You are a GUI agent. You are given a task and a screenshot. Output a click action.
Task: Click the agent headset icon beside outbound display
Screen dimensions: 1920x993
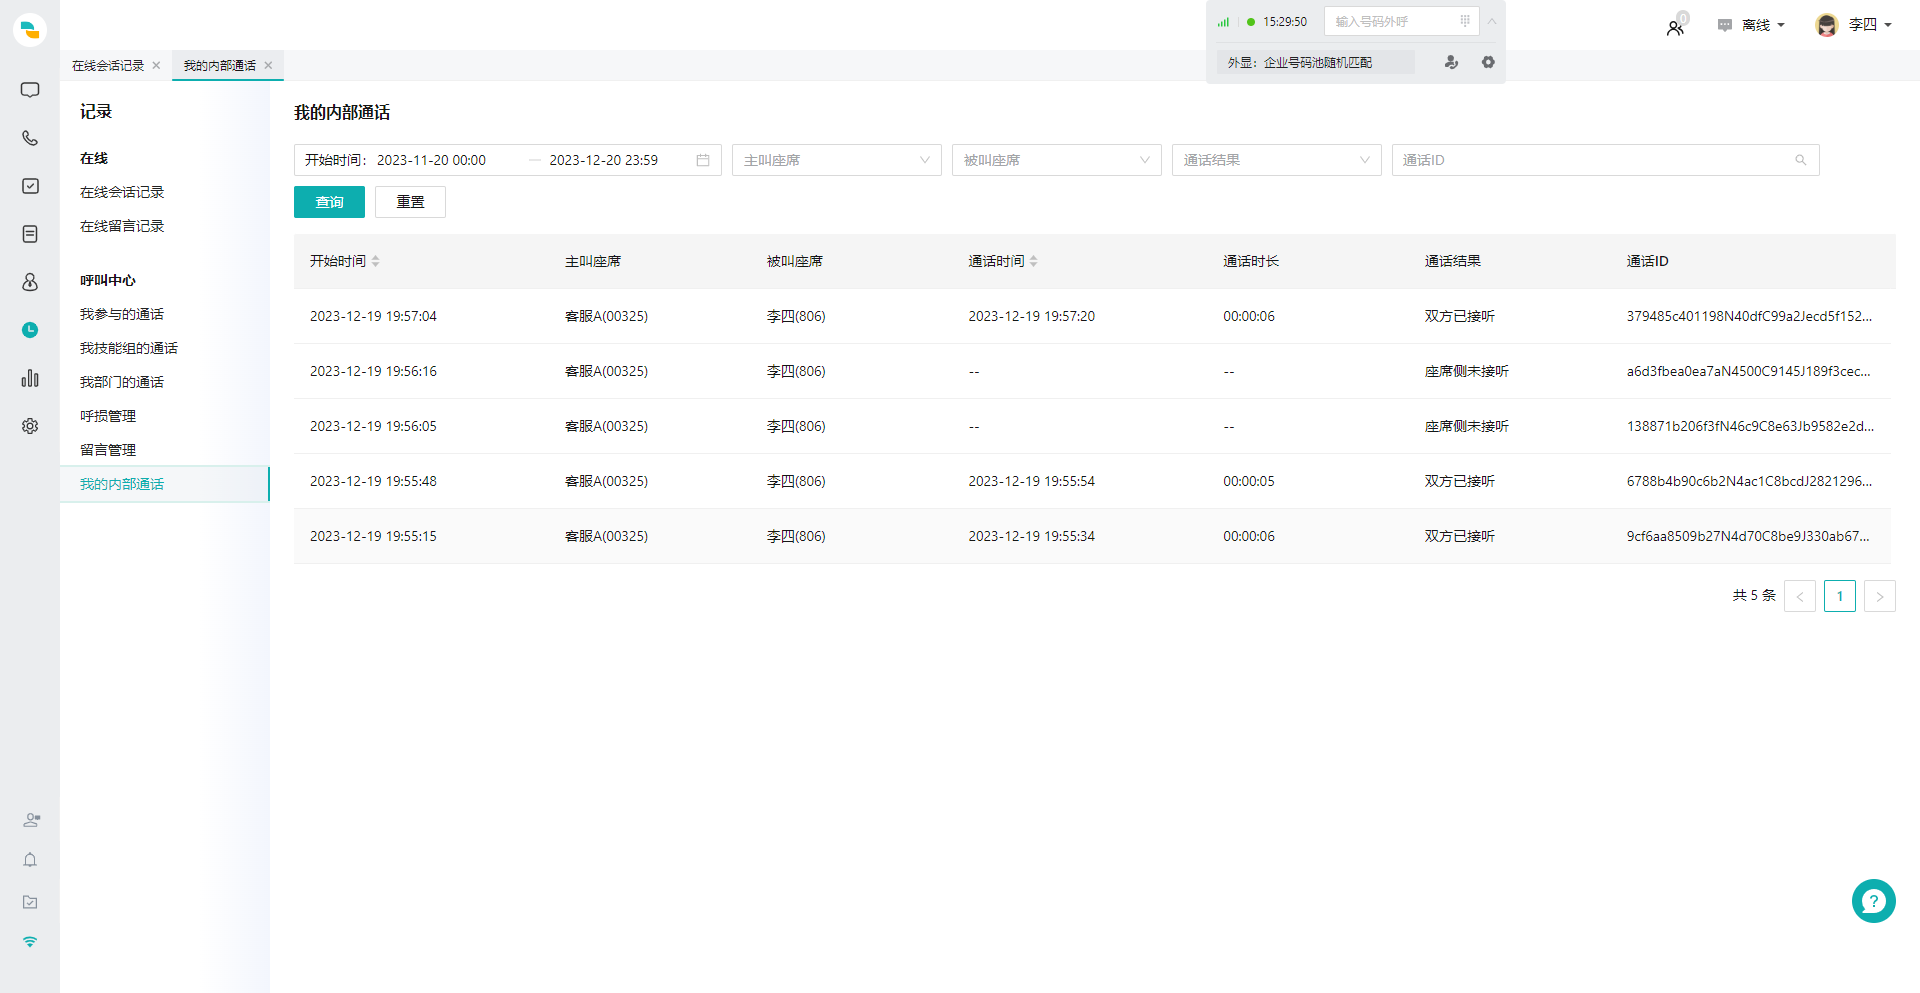[x=1451, y=62]
